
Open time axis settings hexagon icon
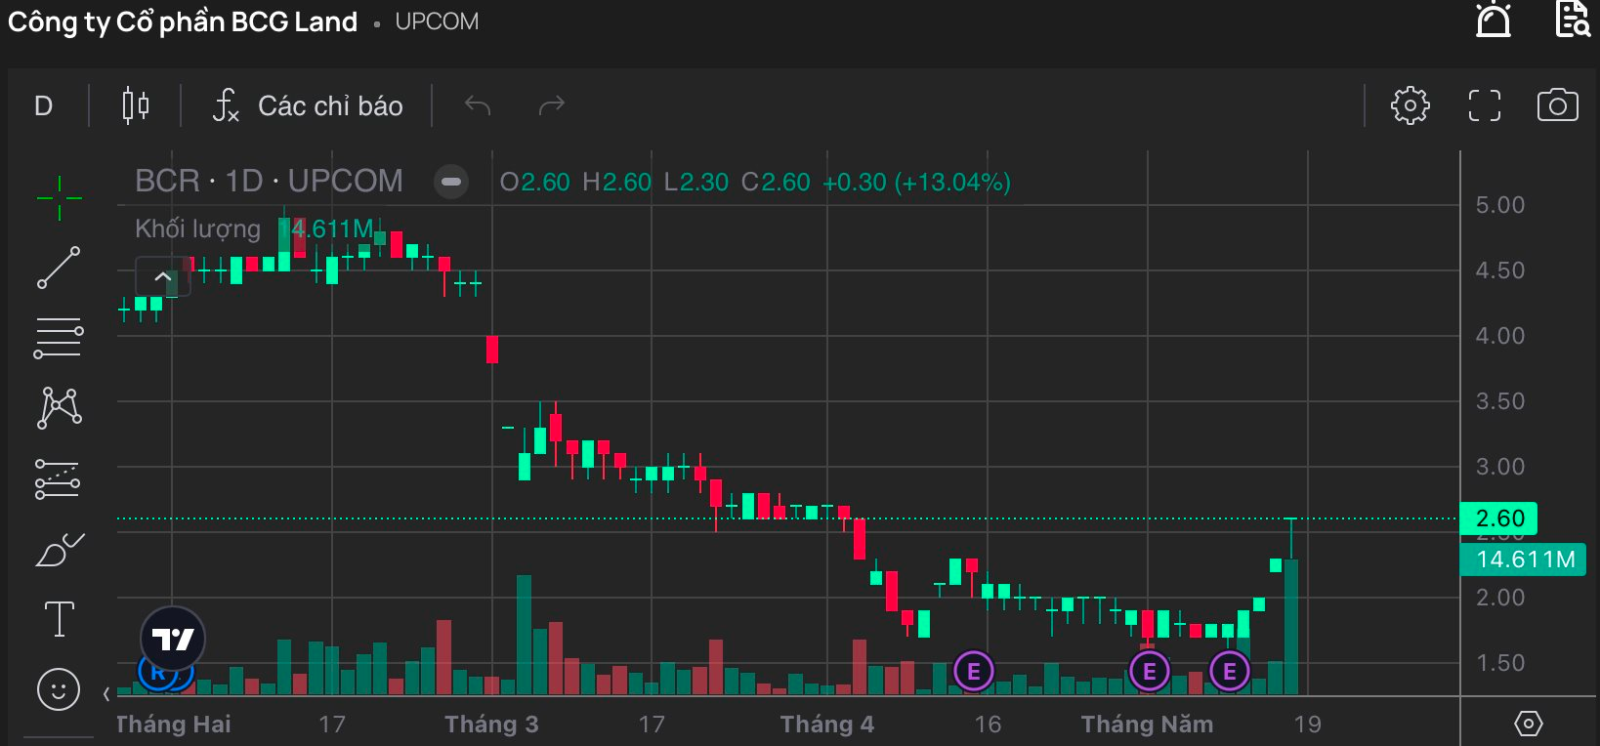(1528, 723)
